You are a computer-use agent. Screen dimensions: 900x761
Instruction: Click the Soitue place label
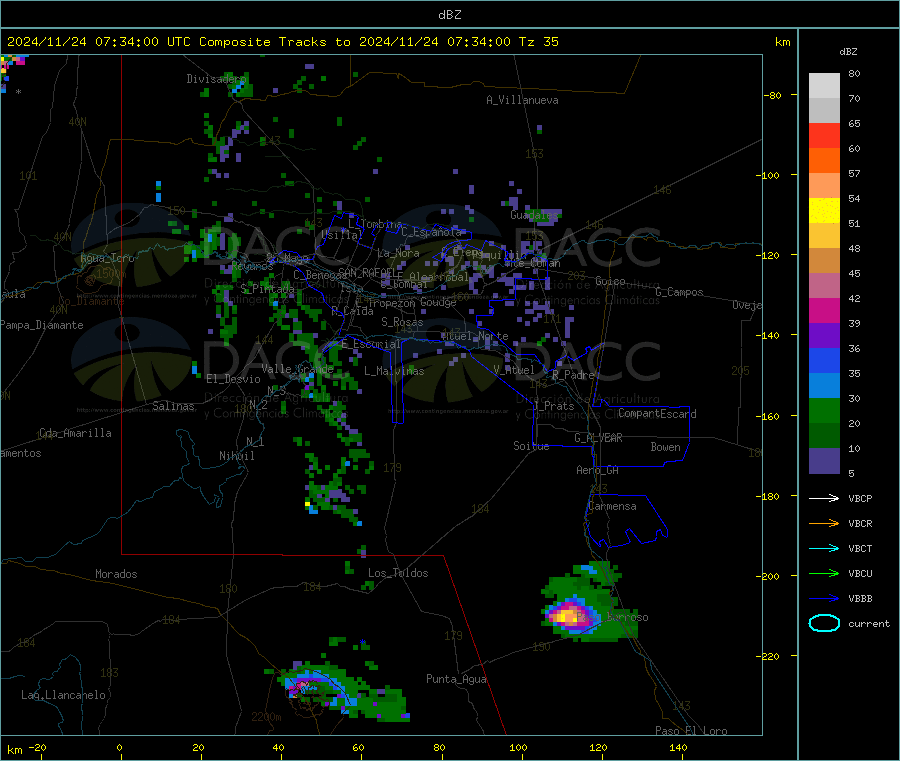pyautogui.click(x=531, y=446)
